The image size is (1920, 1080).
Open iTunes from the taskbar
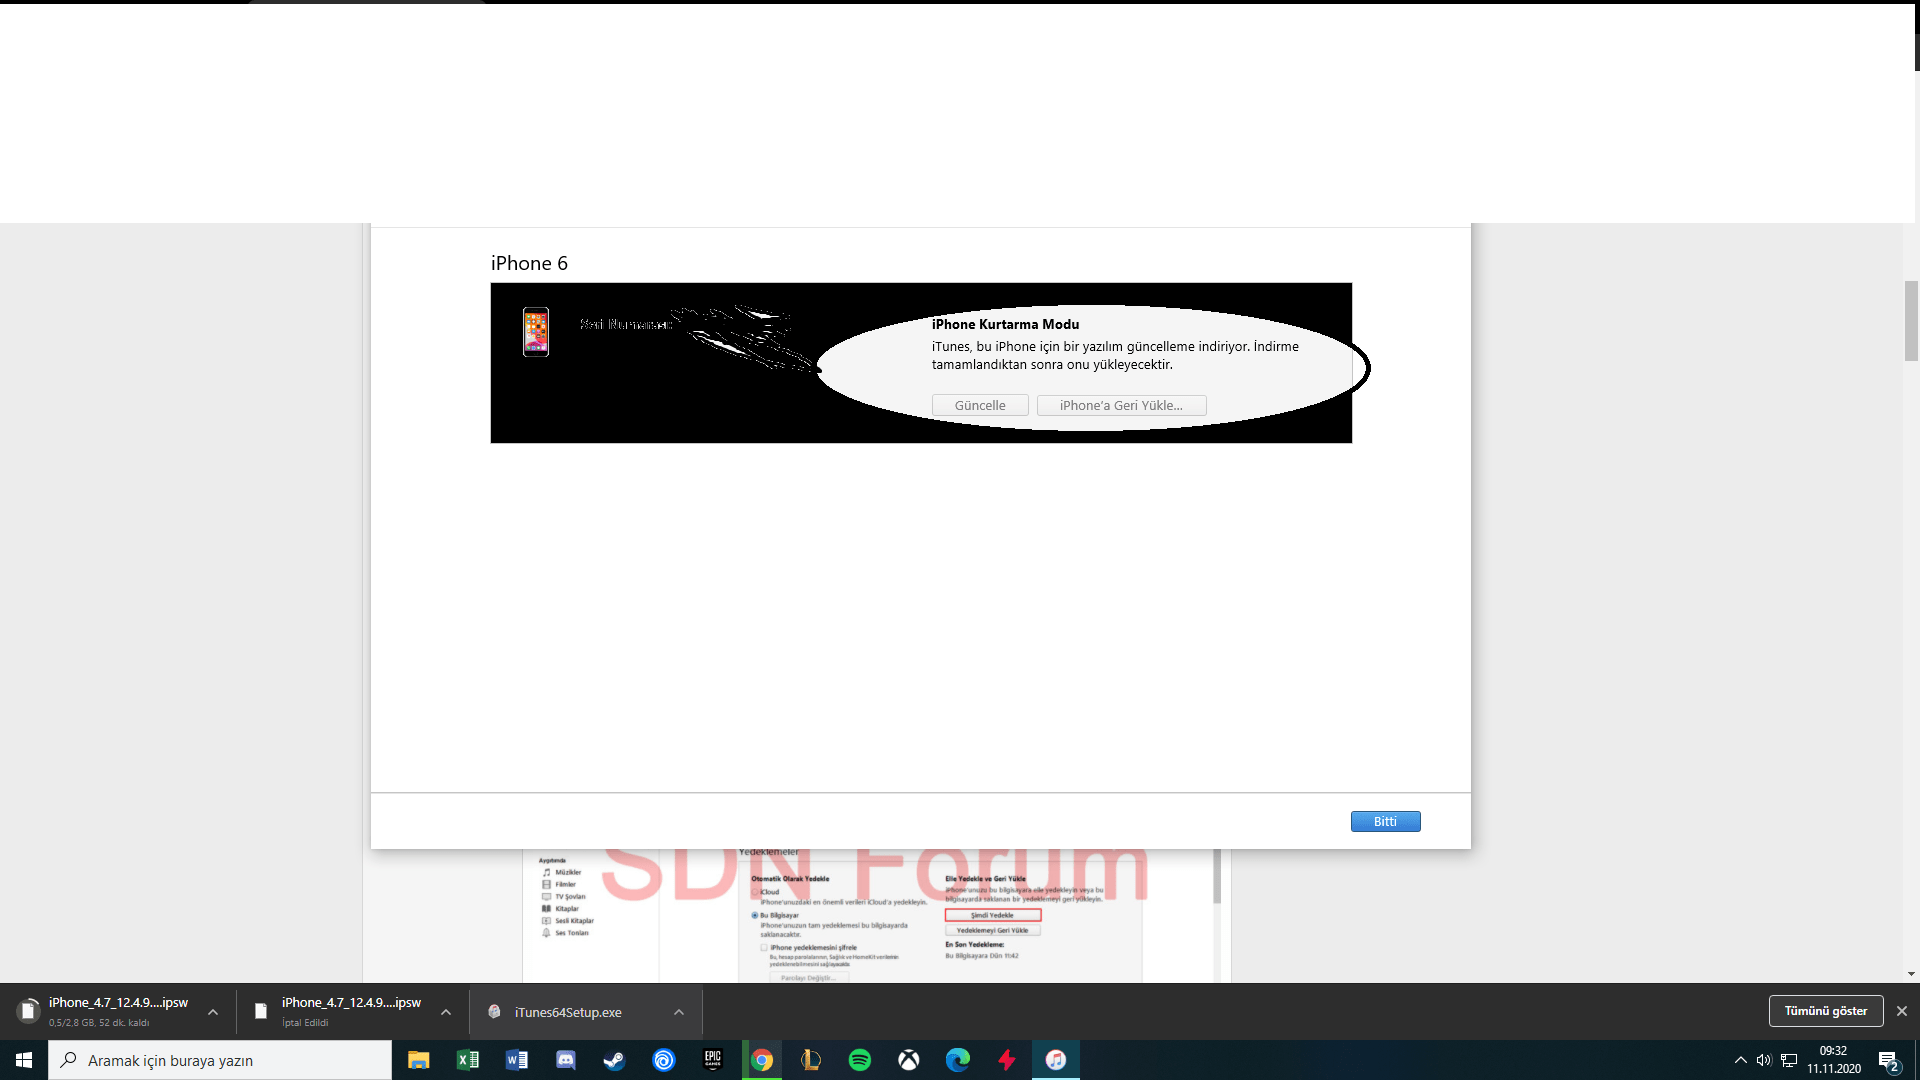pos(1056,1060)
